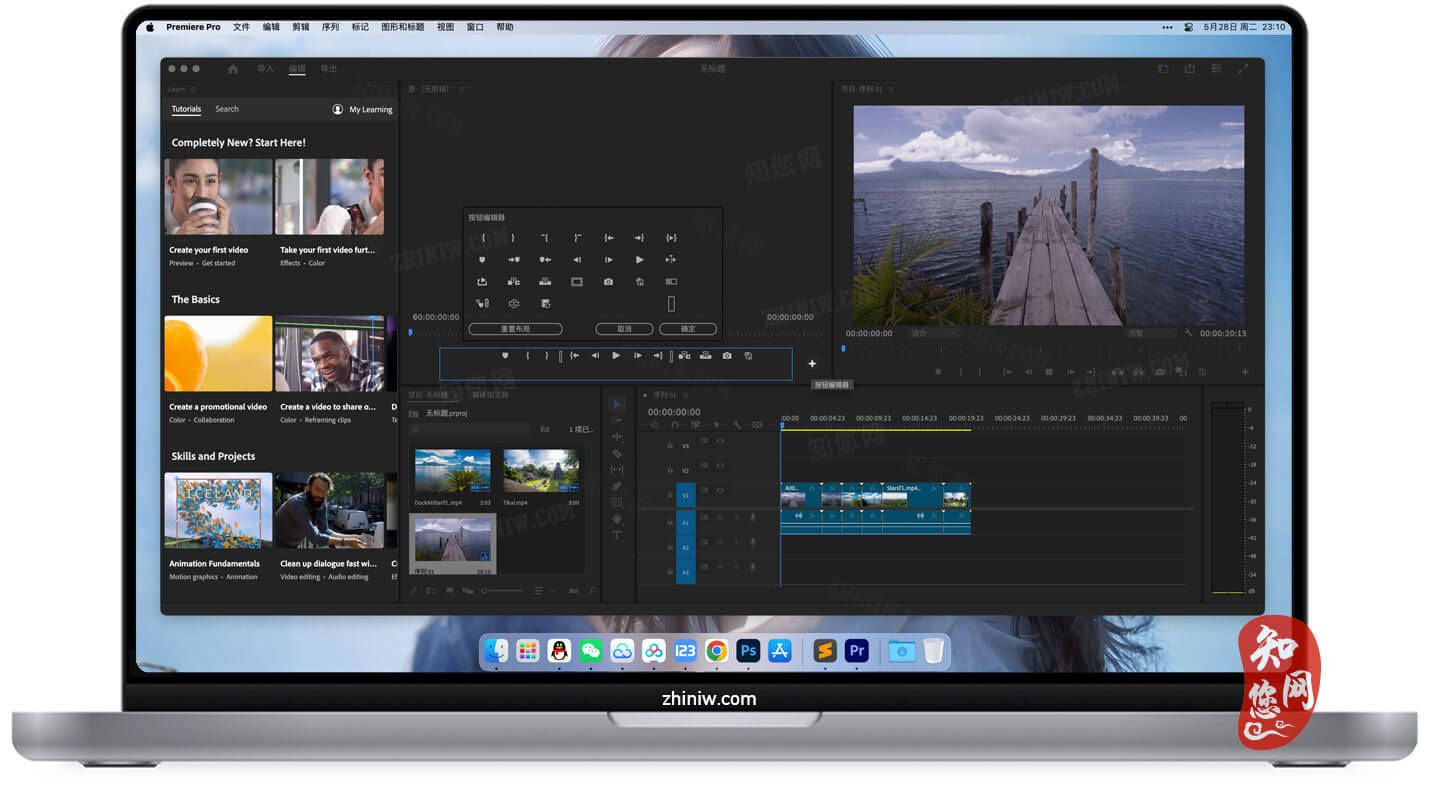1429x797 pixels.
Task: Open Program monitor settings wrench
Action: (1188, 333)
